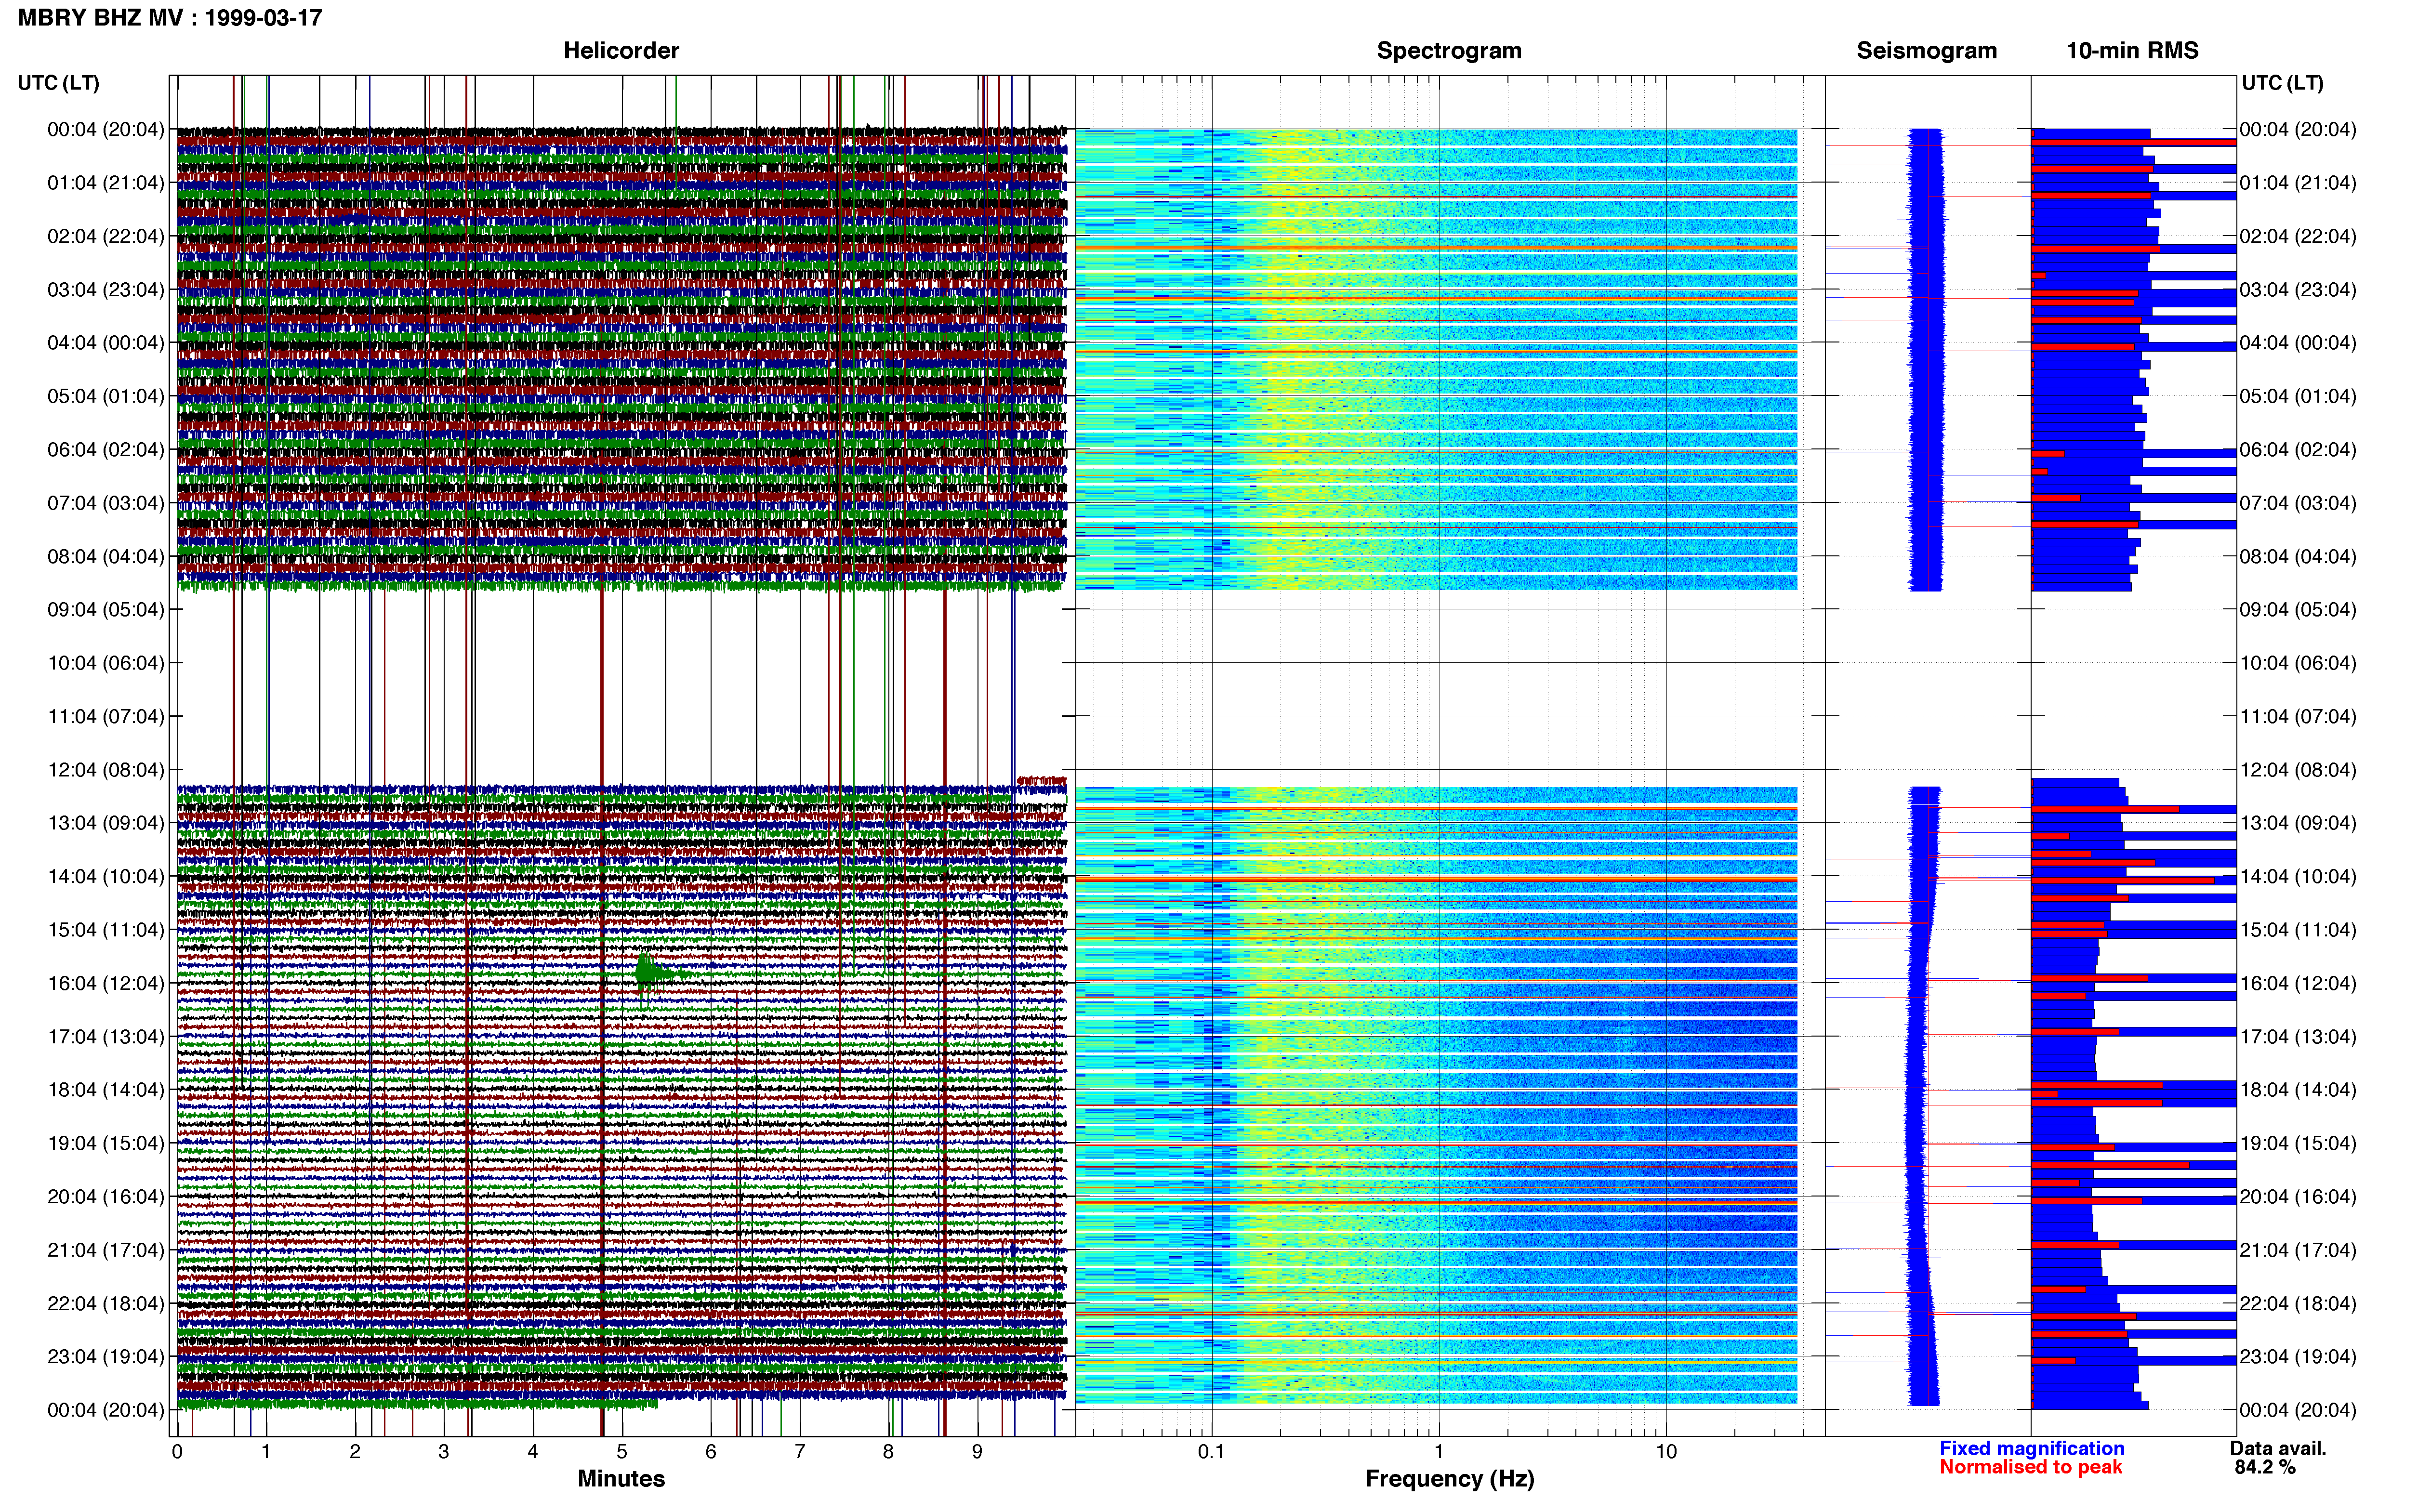The width and height of the screenshot is (2418, 1512).
Task: Click right time label '06:04 (02:04)'
Action: click(x=2298, y=450)
